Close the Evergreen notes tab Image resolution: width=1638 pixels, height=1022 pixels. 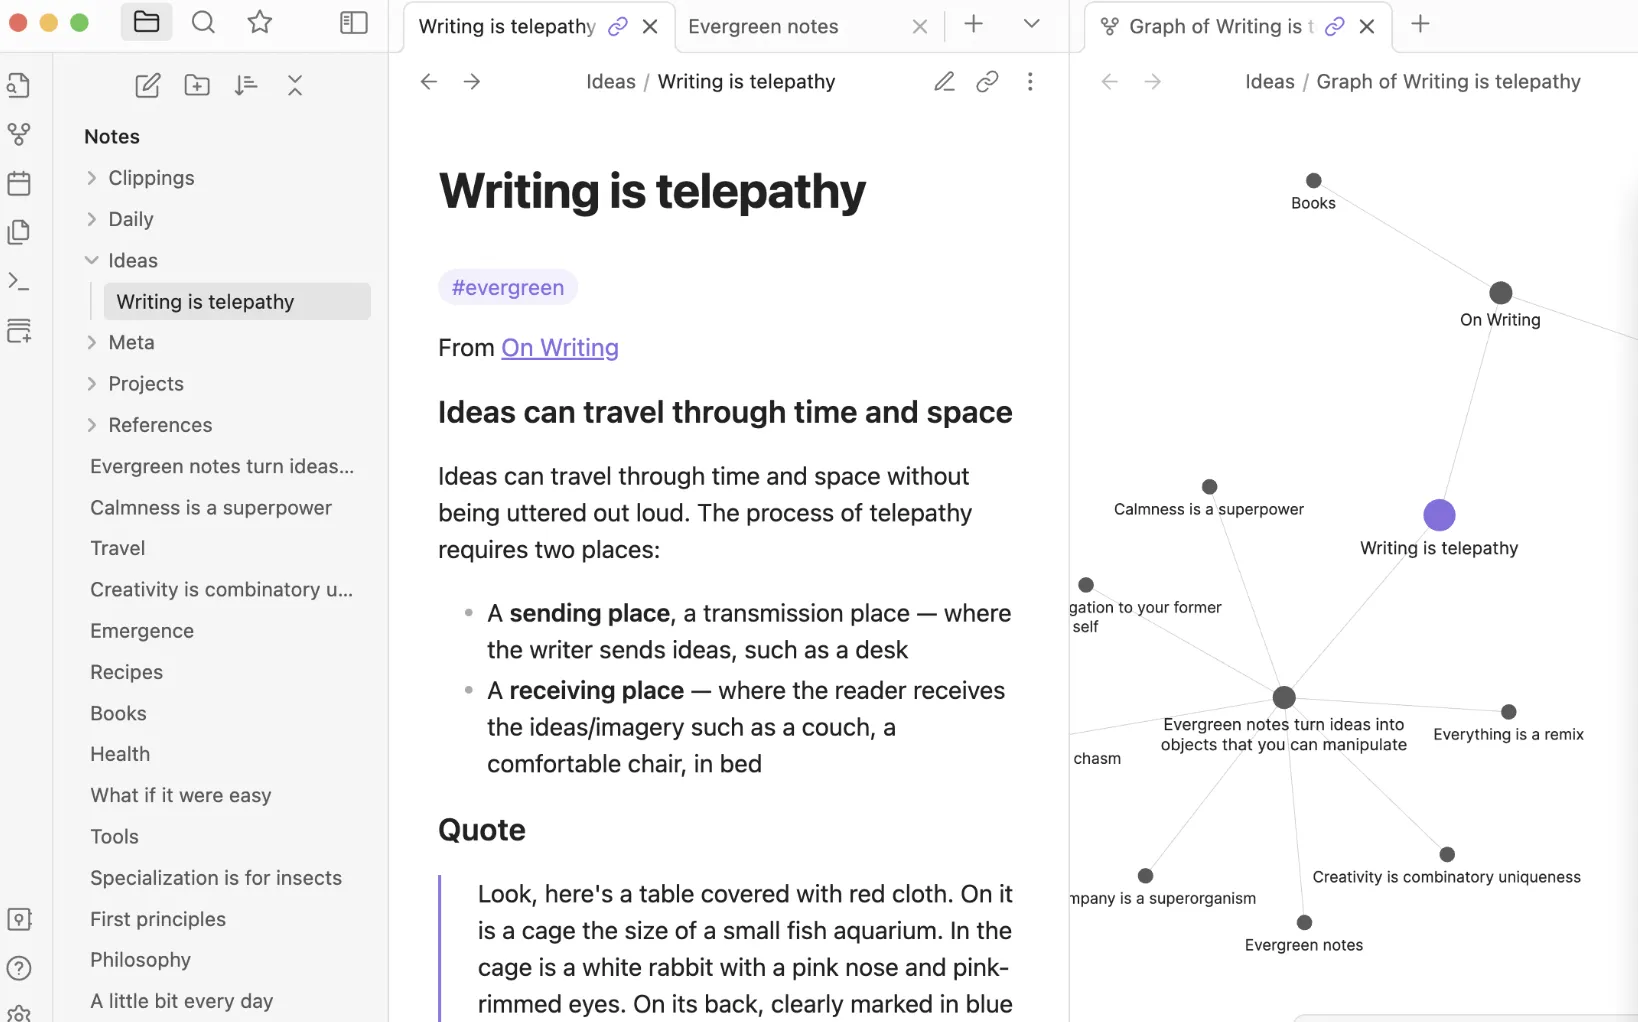point(920,27)
